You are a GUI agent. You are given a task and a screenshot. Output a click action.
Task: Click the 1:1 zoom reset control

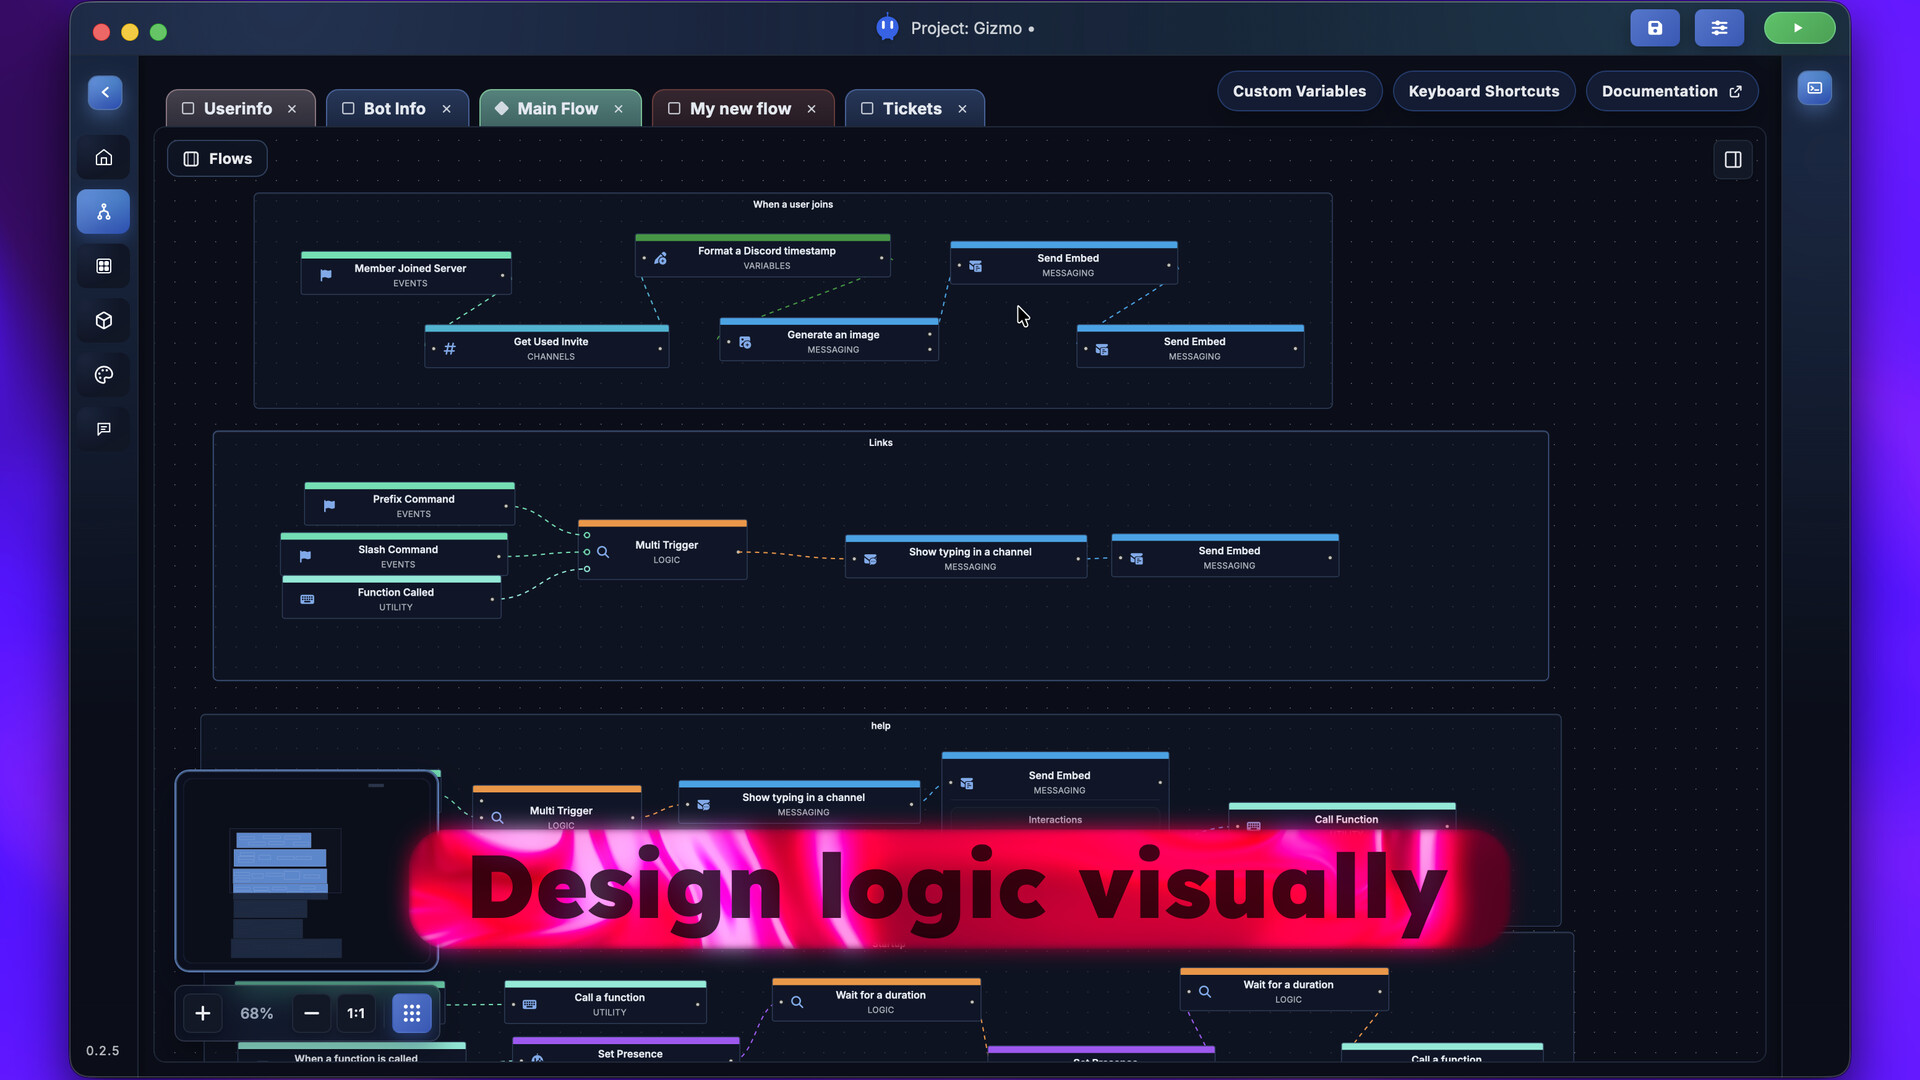(356, 1013)
